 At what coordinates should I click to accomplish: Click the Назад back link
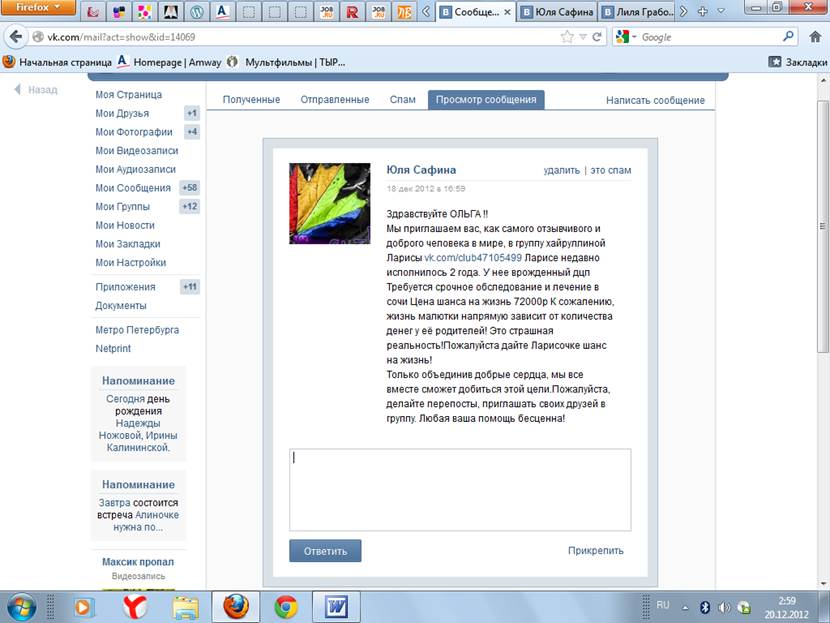point(36,89)
